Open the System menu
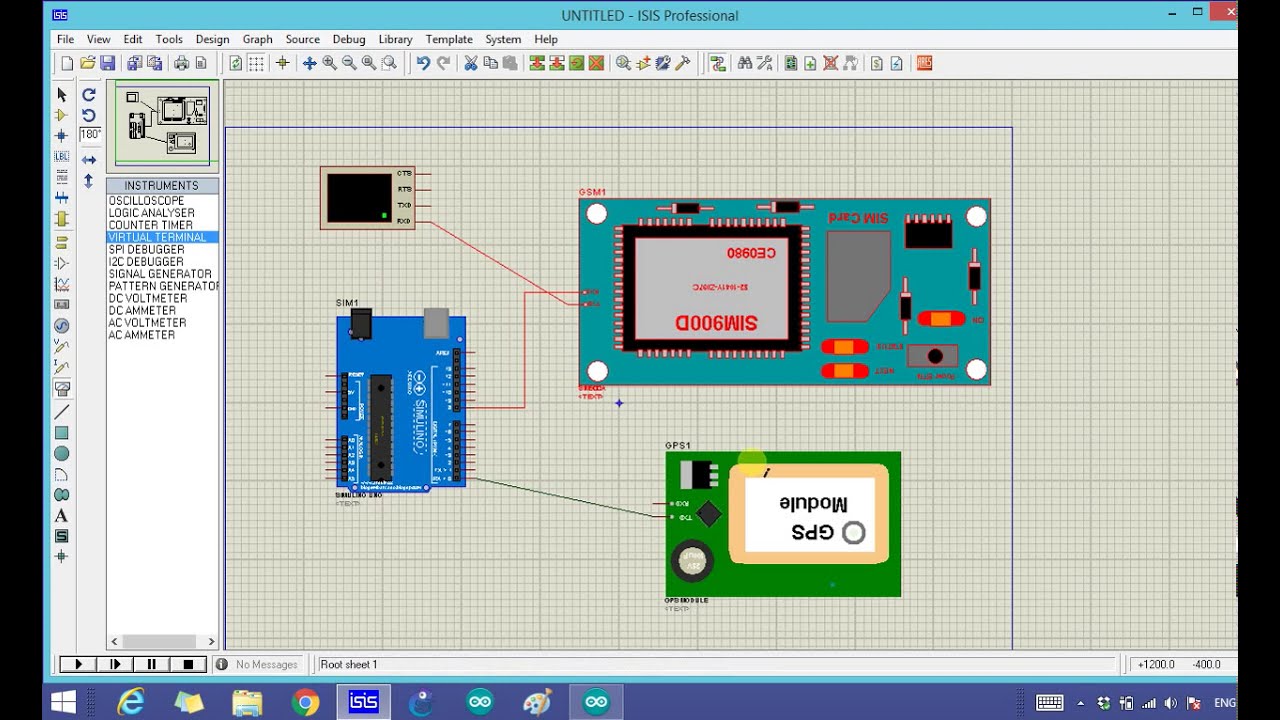Image resolution: width=1280 pixels, height=720 pixels. pyautogui.click(x=503, y=39)
